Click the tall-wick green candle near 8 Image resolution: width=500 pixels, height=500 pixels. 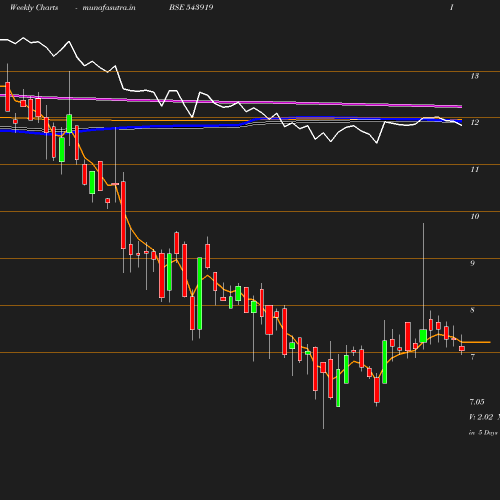click(423, 336)
